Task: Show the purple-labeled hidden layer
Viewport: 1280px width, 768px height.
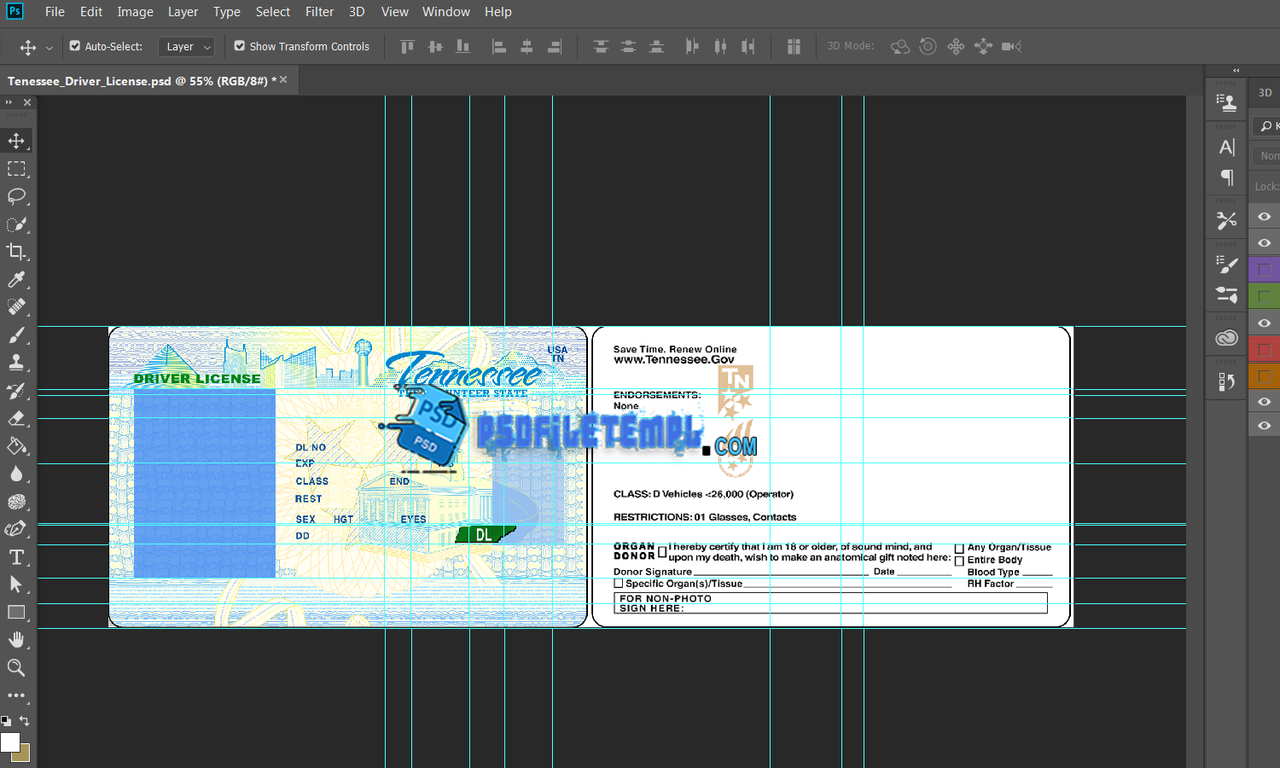Action: (x=1264, y=270)
